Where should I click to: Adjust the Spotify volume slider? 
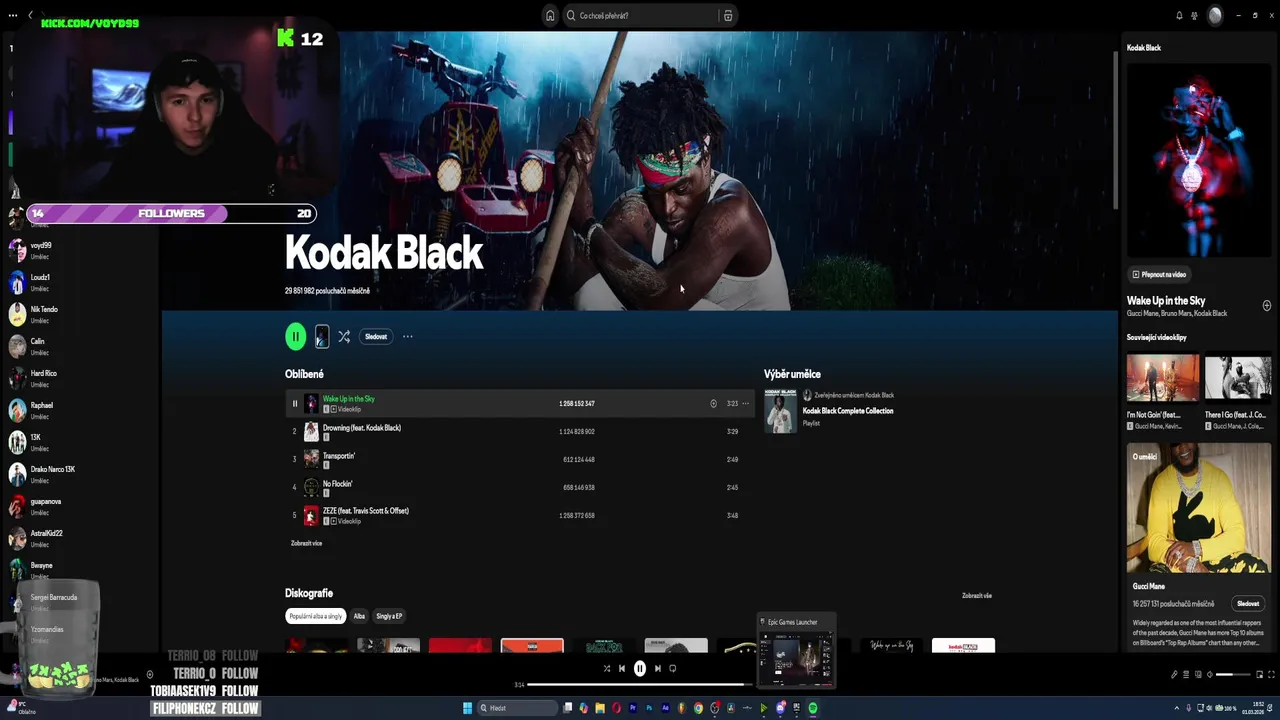[x=1233, y=674]
